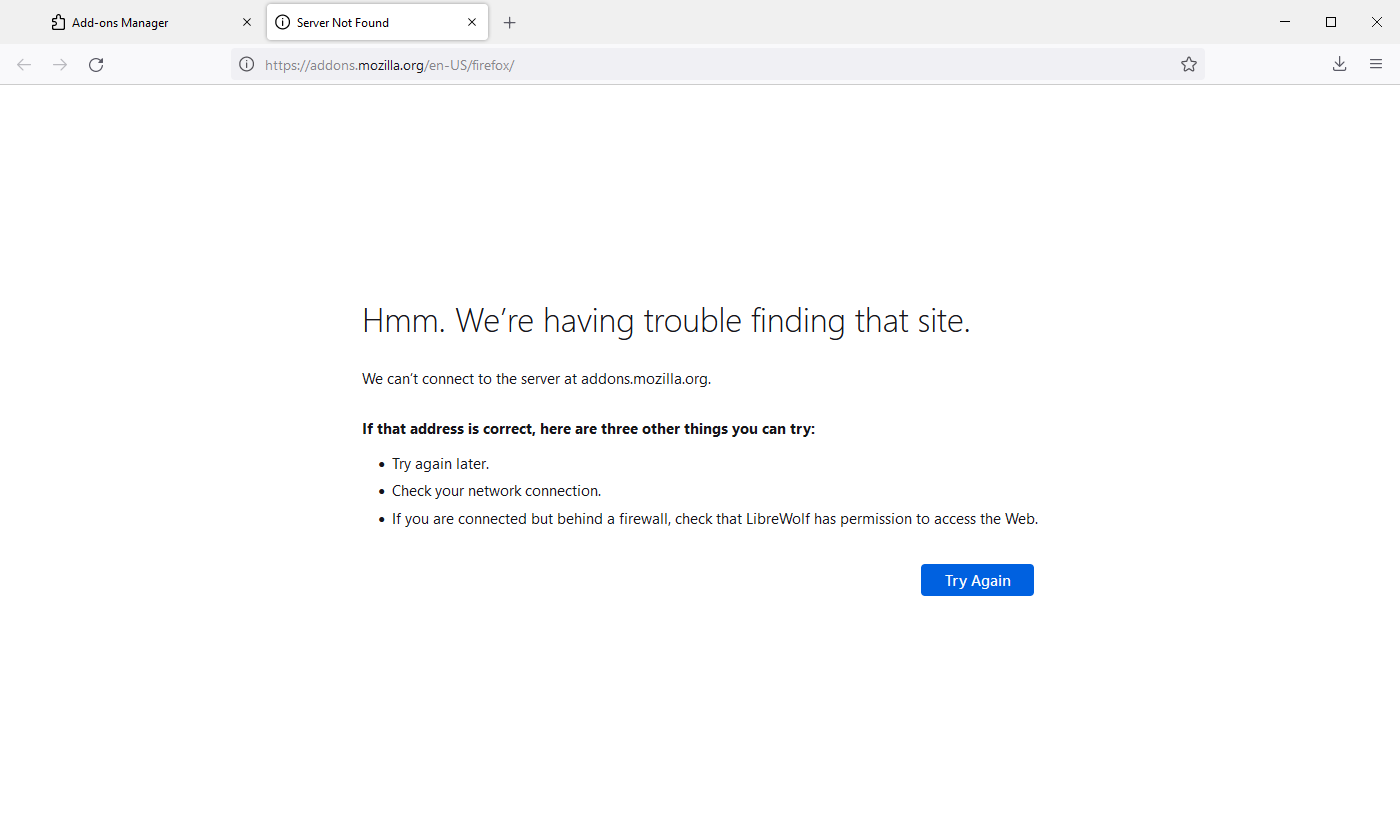Click the Forward navigation arrow
The height and width of the screenshot is (813, 1400).
[x=60, y=64]
